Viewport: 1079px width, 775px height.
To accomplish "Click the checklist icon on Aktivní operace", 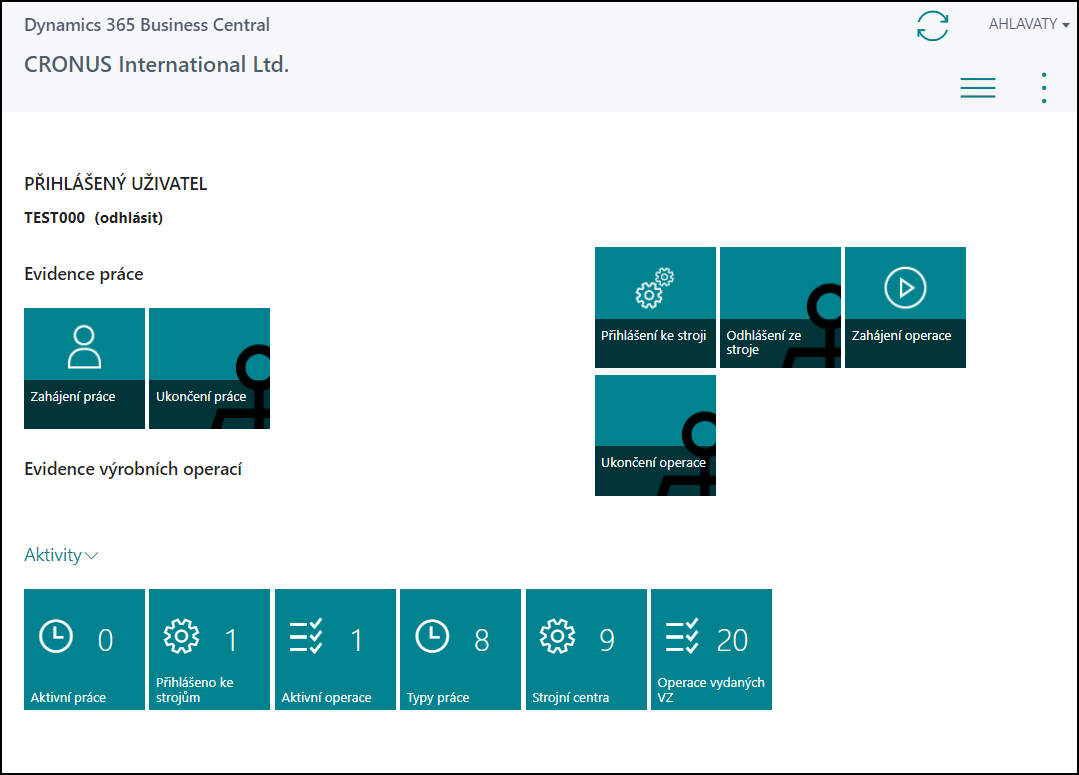I will point(306,636).
